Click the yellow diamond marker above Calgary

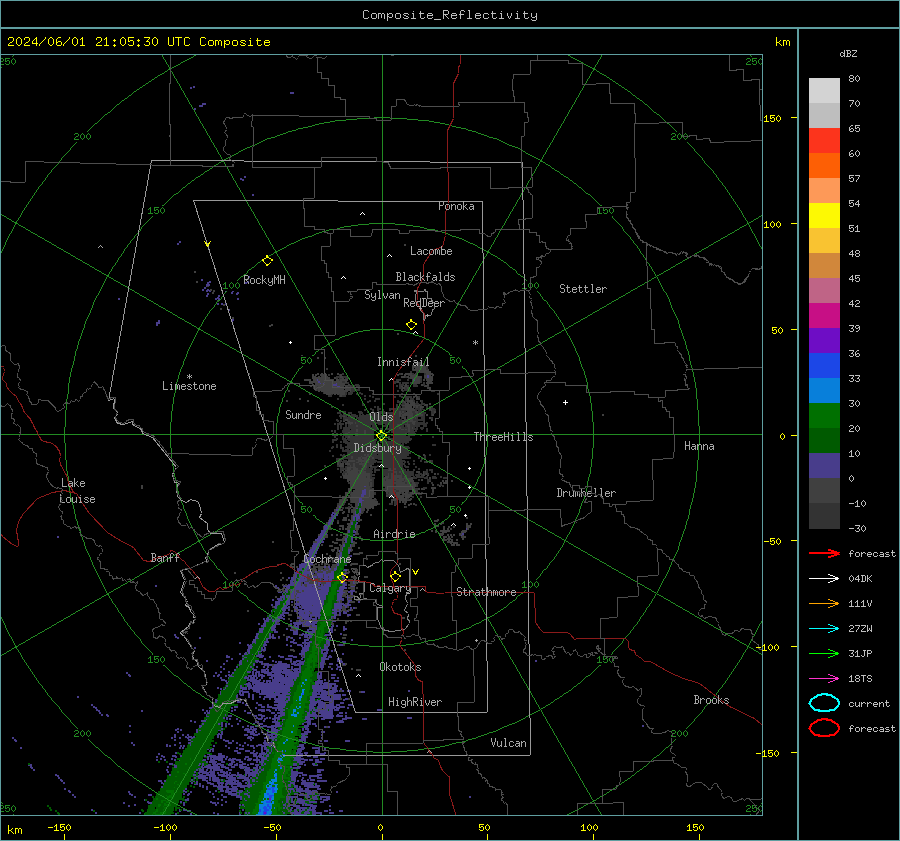[x=395, y=576]
